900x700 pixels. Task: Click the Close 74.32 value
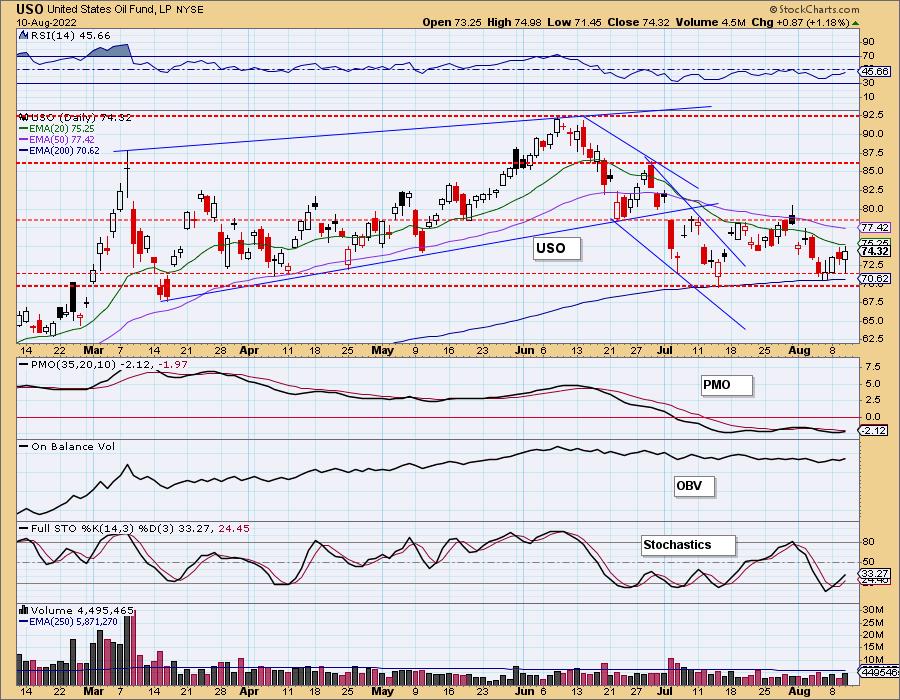(x=639, y=22)
